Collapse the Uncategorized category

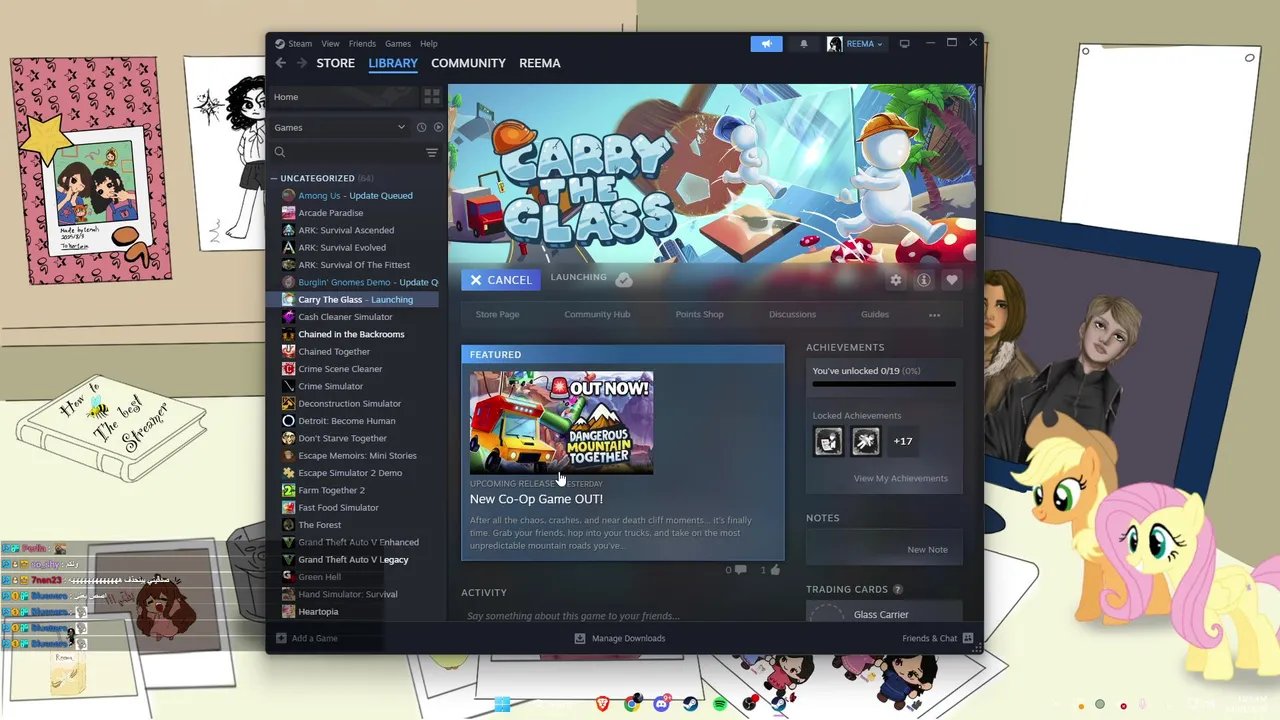click(274, 178)
